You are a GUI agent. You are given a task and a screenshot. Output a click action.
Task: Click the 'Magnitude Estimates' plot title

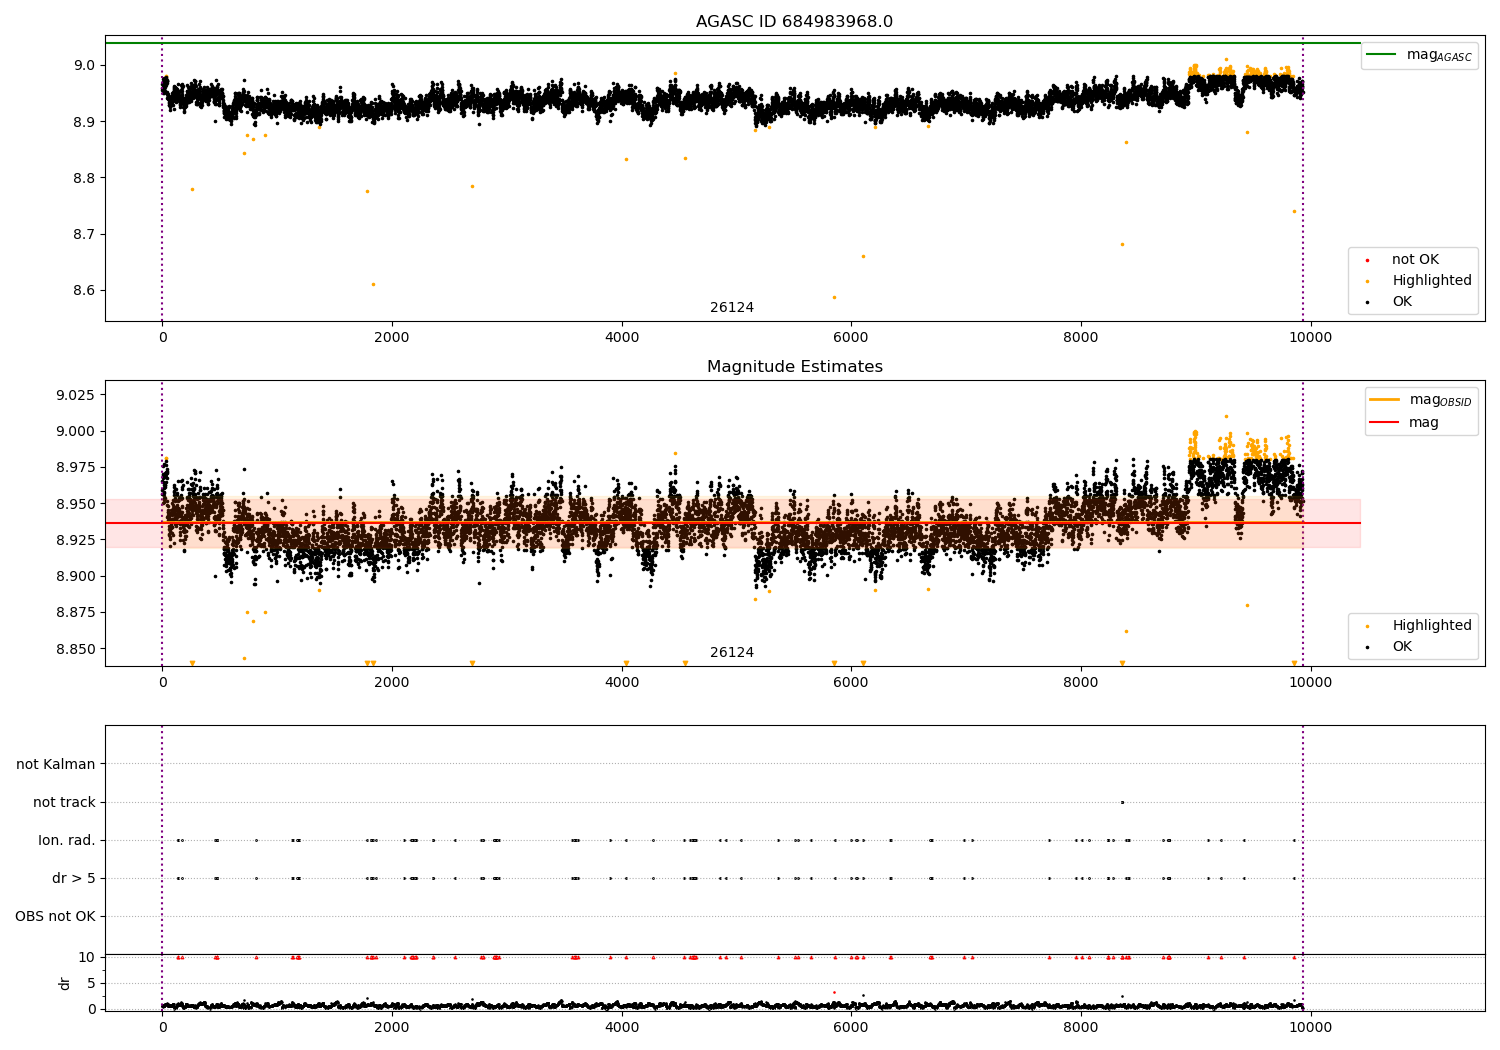click(x=794, y=367)
